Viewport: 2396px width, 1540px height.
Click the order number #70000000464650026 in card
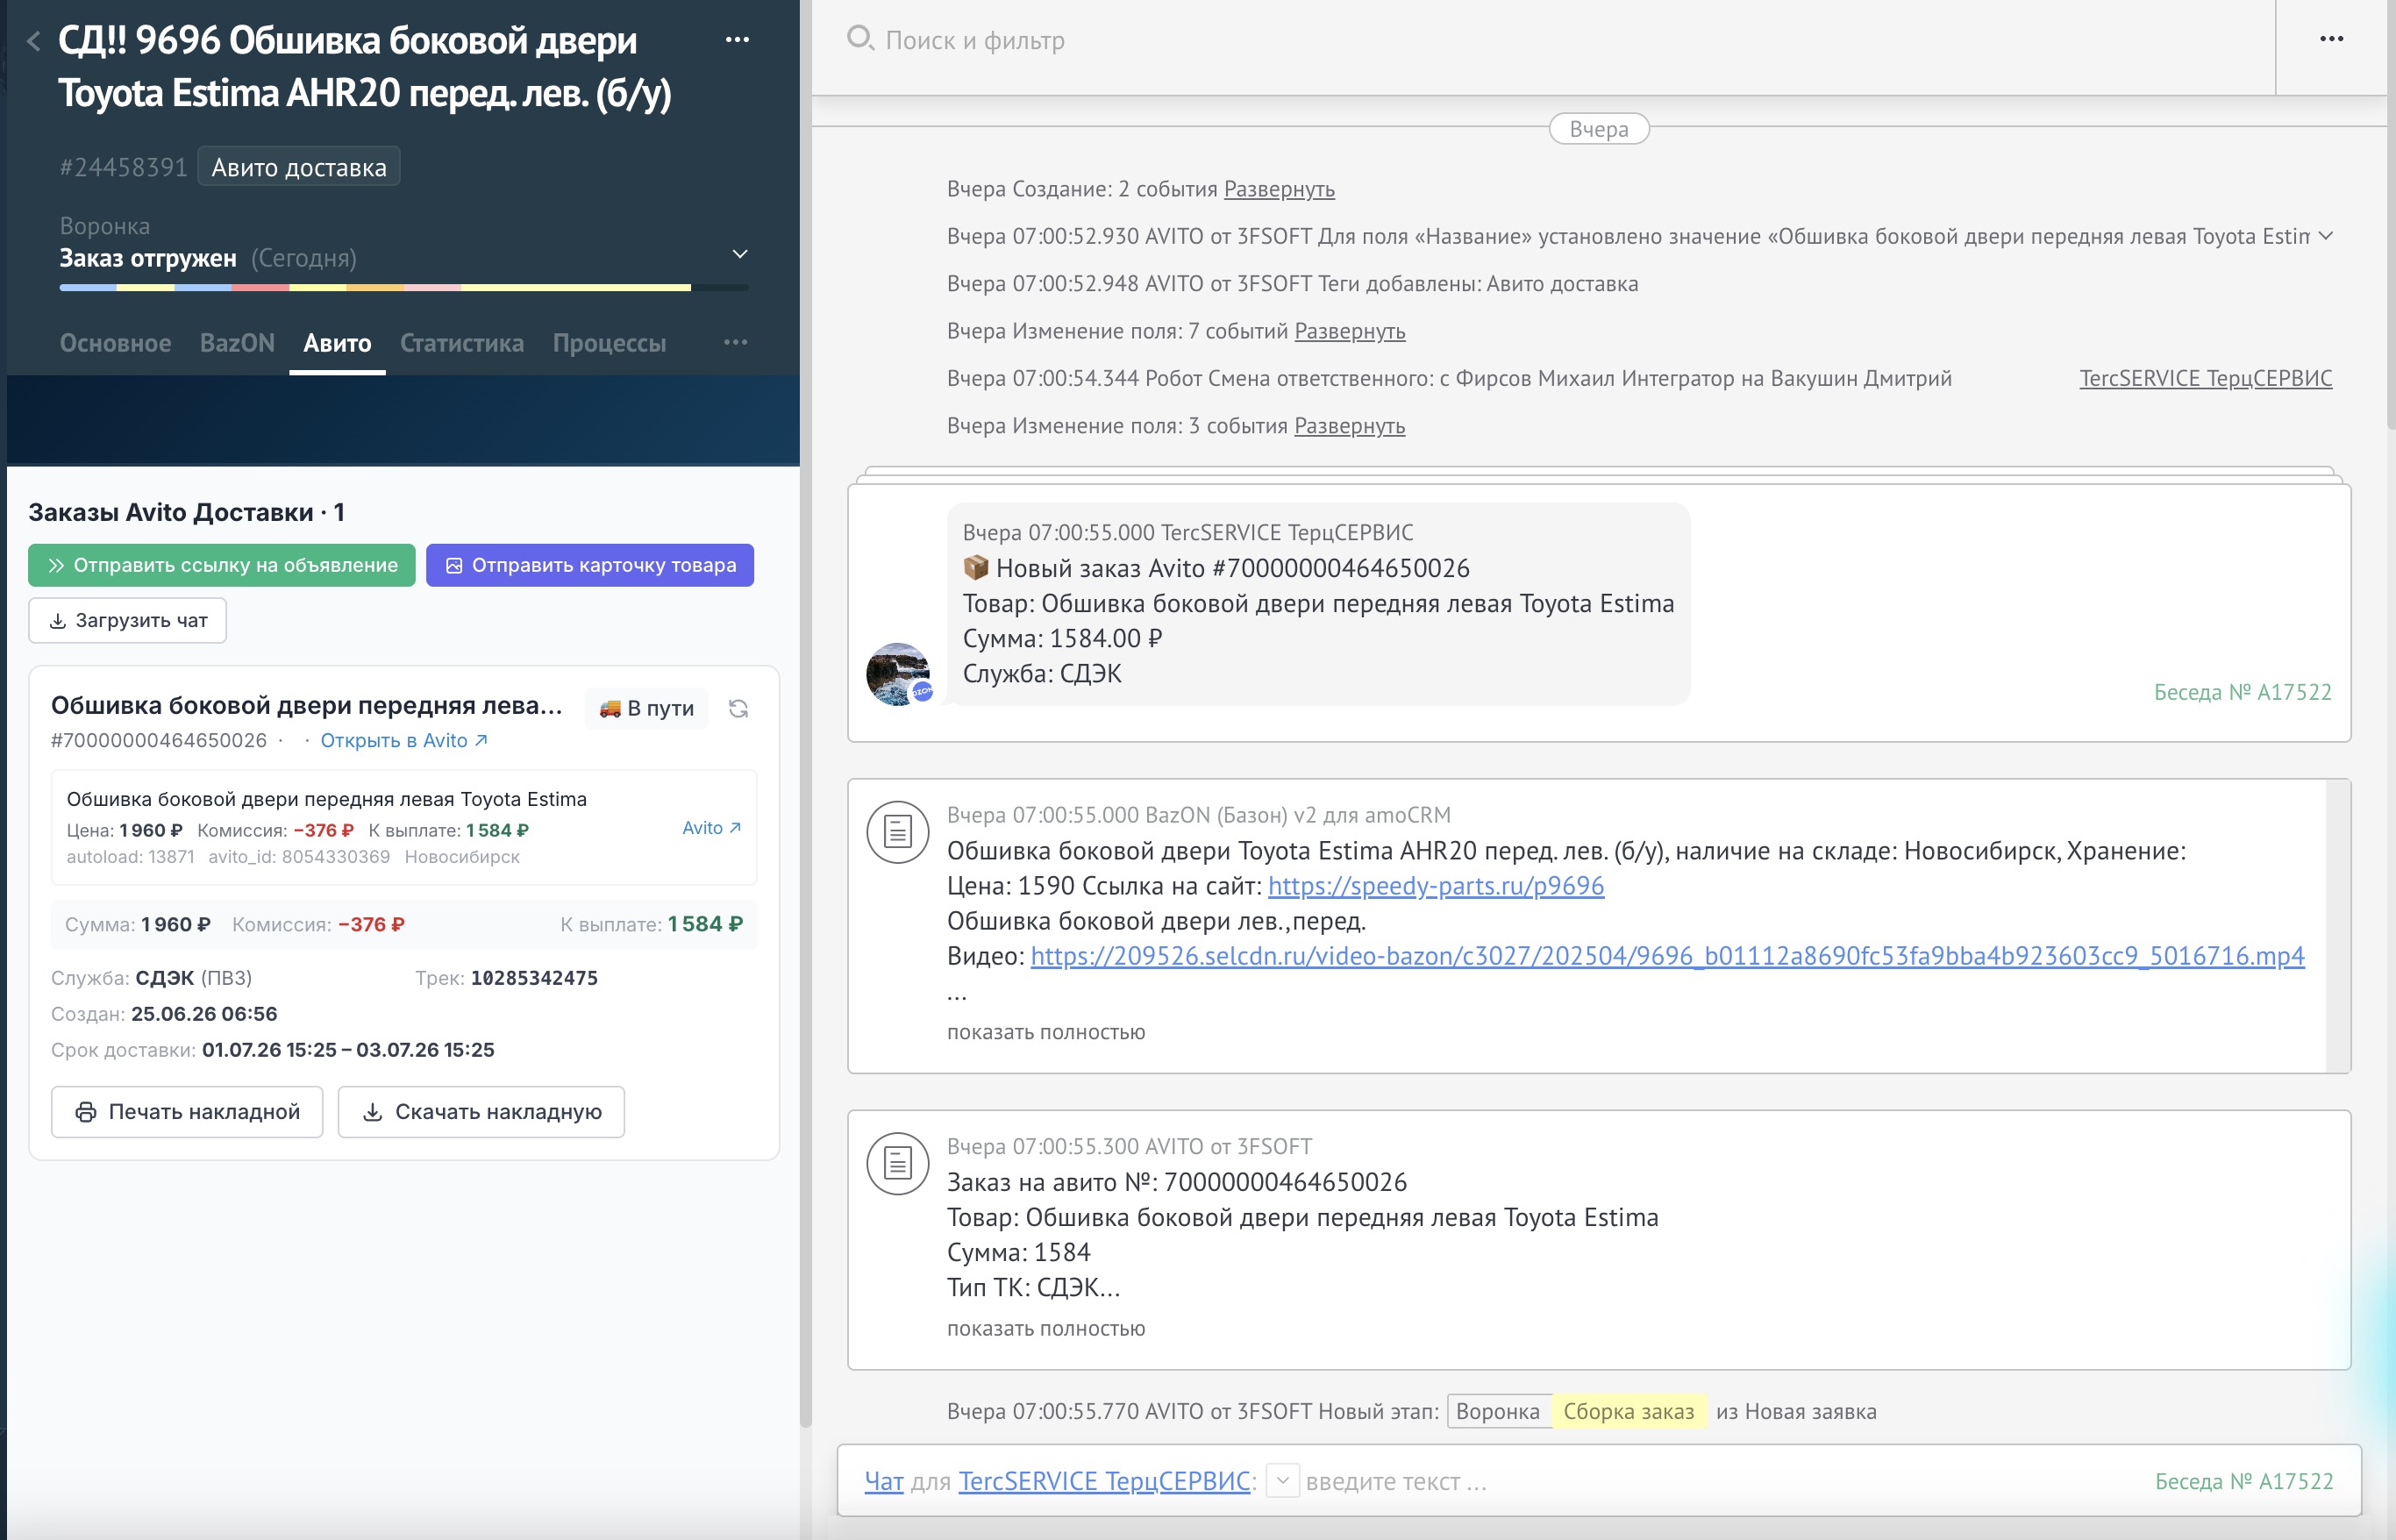(159, 740)
